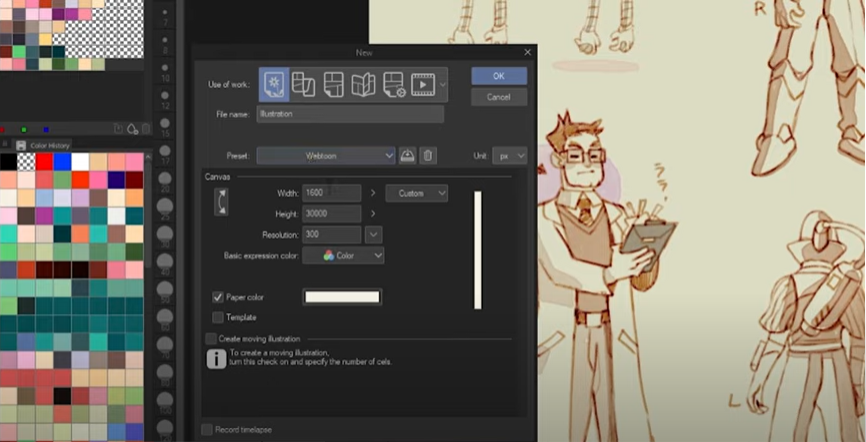The height and width of the screenshot is (442, 866).
Task: Pick the Show all comic settings icon
Action: [393, 86]
